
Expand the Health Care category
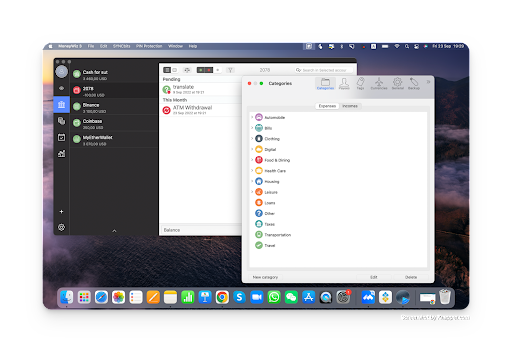coord(252,171)
